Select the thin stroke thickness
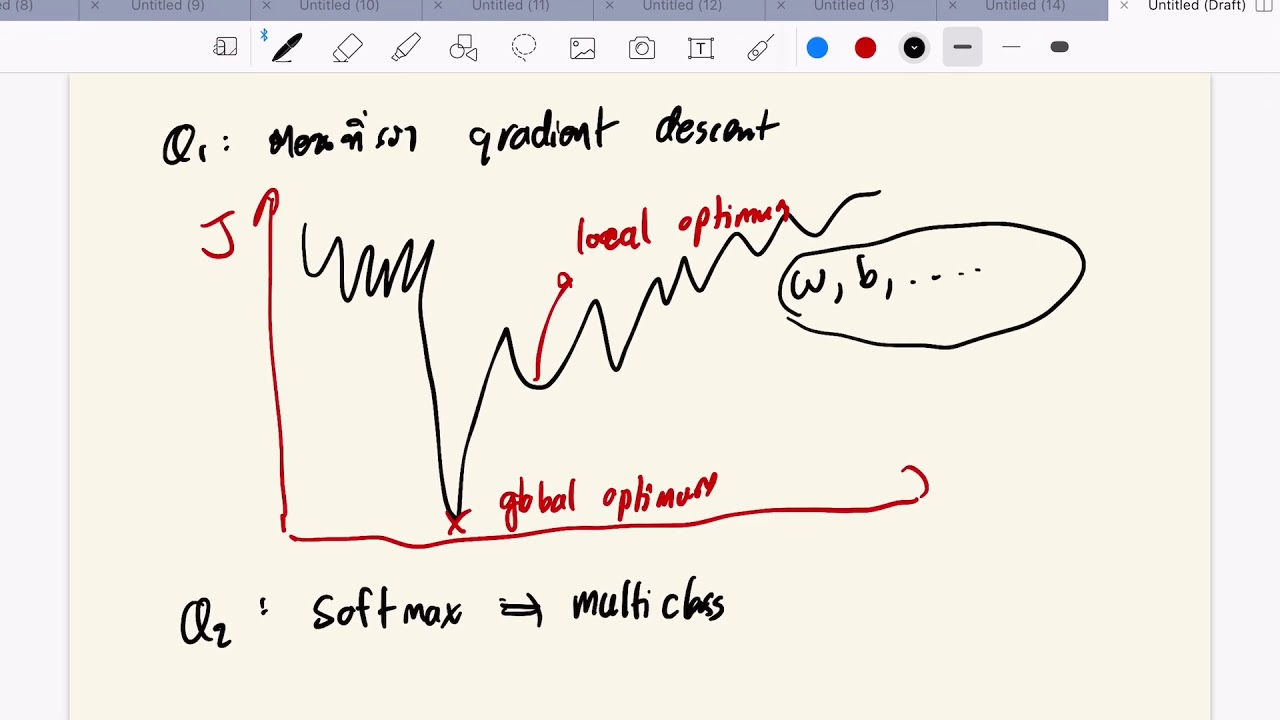Screen dimensions: 1280x720 (1011, 47)
